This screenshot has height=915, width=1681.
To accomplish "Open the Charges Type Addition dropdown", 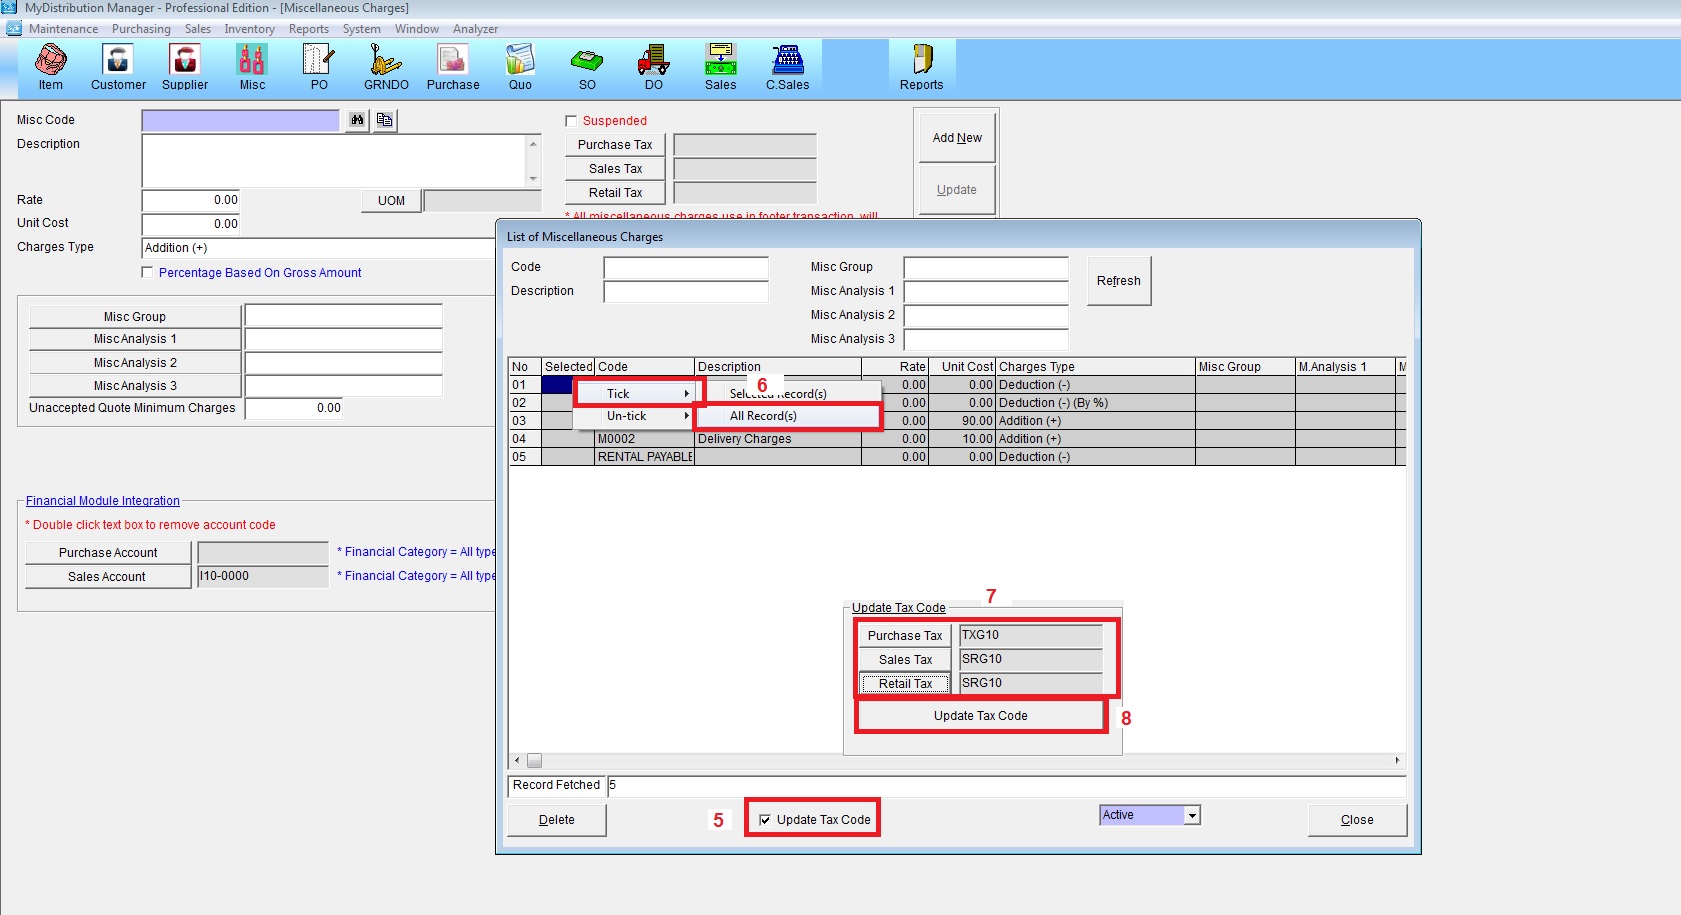I will pyautogui.click(x=320, y=248).
